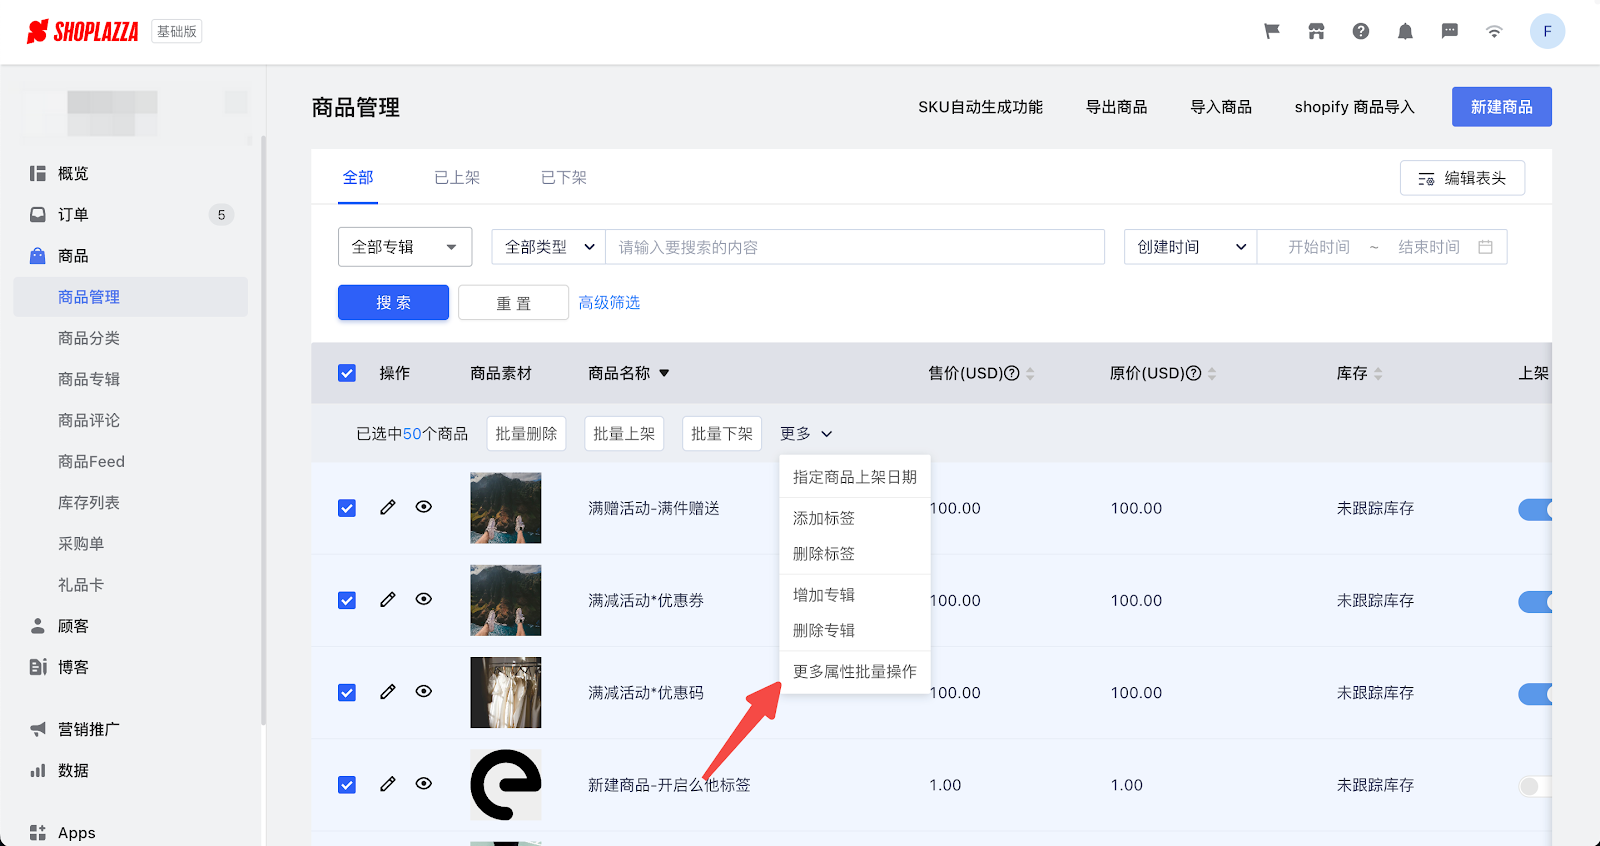The width and height of the screenshot is (1600, 846).
Task: Click the wifi signal icon
Action: 1494,31
